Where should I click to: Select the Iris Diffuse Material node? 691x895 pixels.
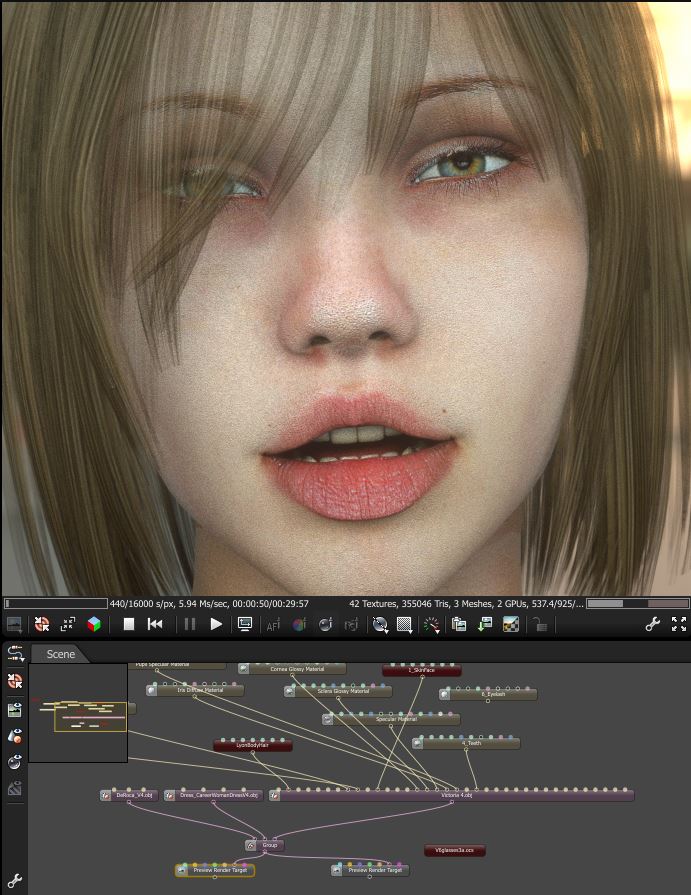(195, 690)
